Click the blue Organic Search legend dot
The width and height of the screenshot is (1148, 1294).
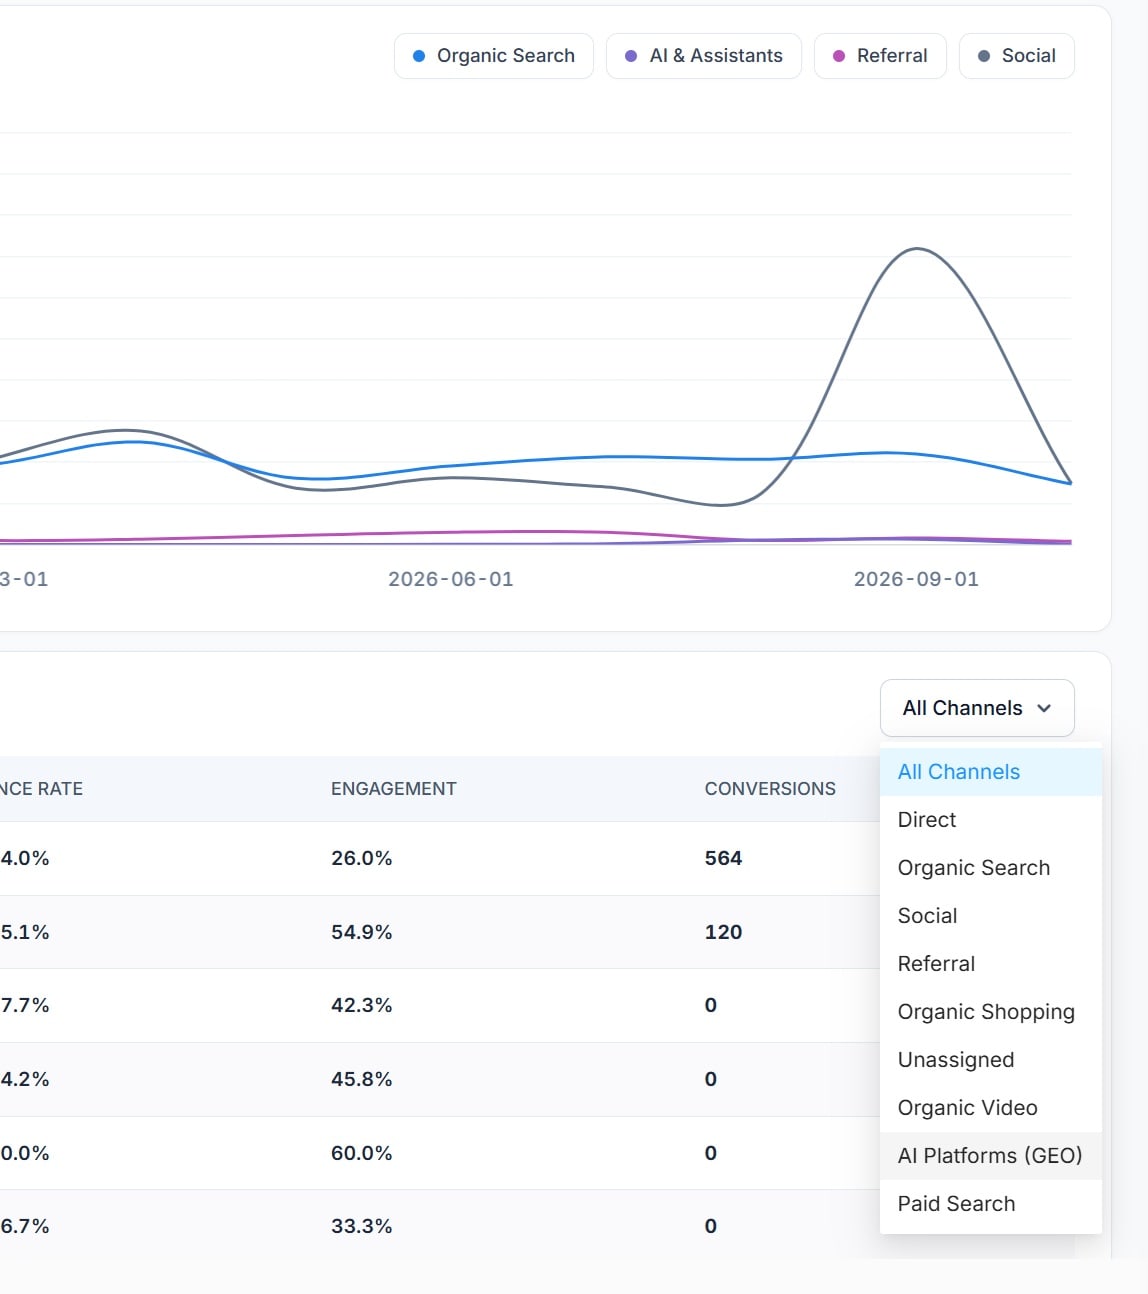[419, 56]
